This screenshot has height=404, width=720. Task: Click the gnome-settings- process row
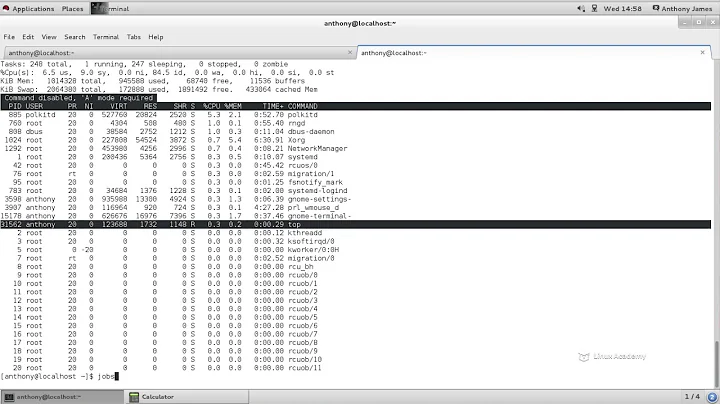[x=355, y=199]
